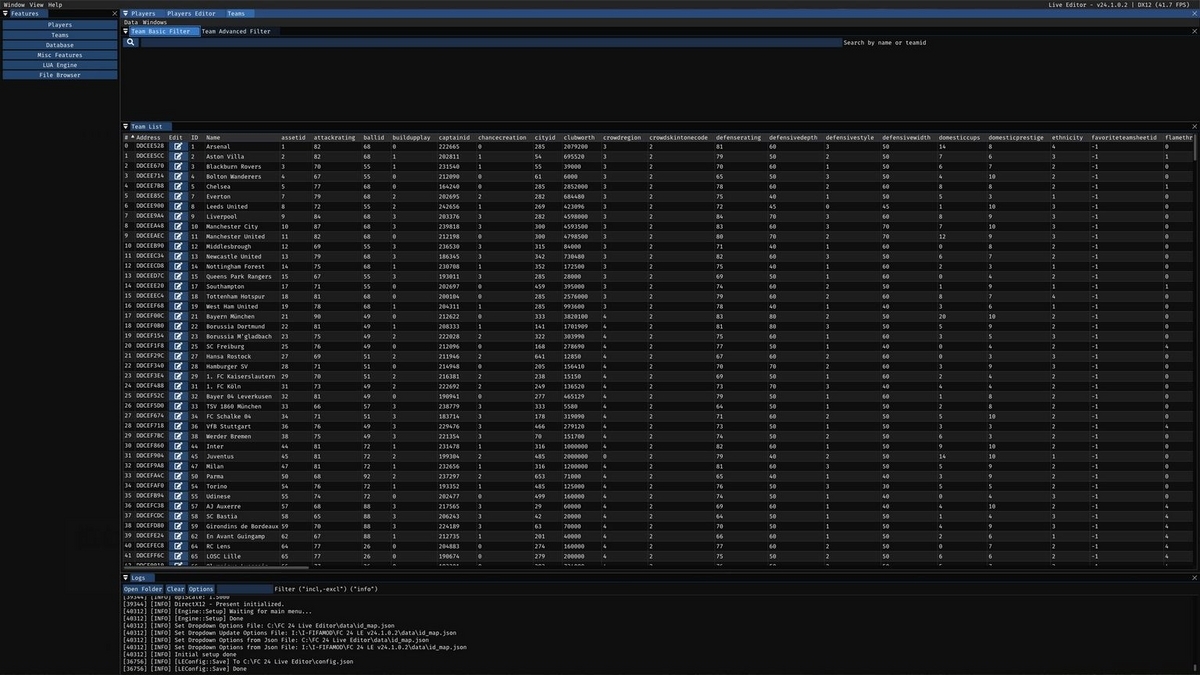Open edit icon for Chelsea row
Viewport: 1200px width, 675px height.
178,187
